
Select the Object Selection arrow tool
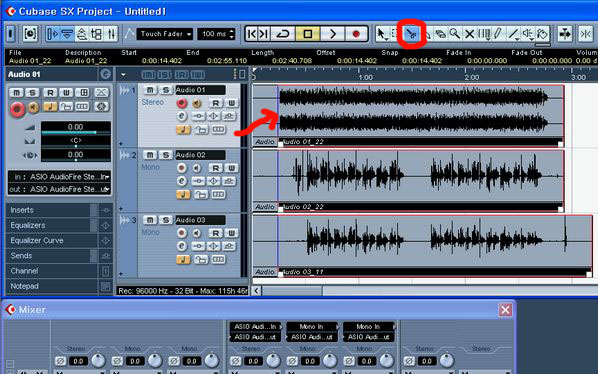(381, 34)
